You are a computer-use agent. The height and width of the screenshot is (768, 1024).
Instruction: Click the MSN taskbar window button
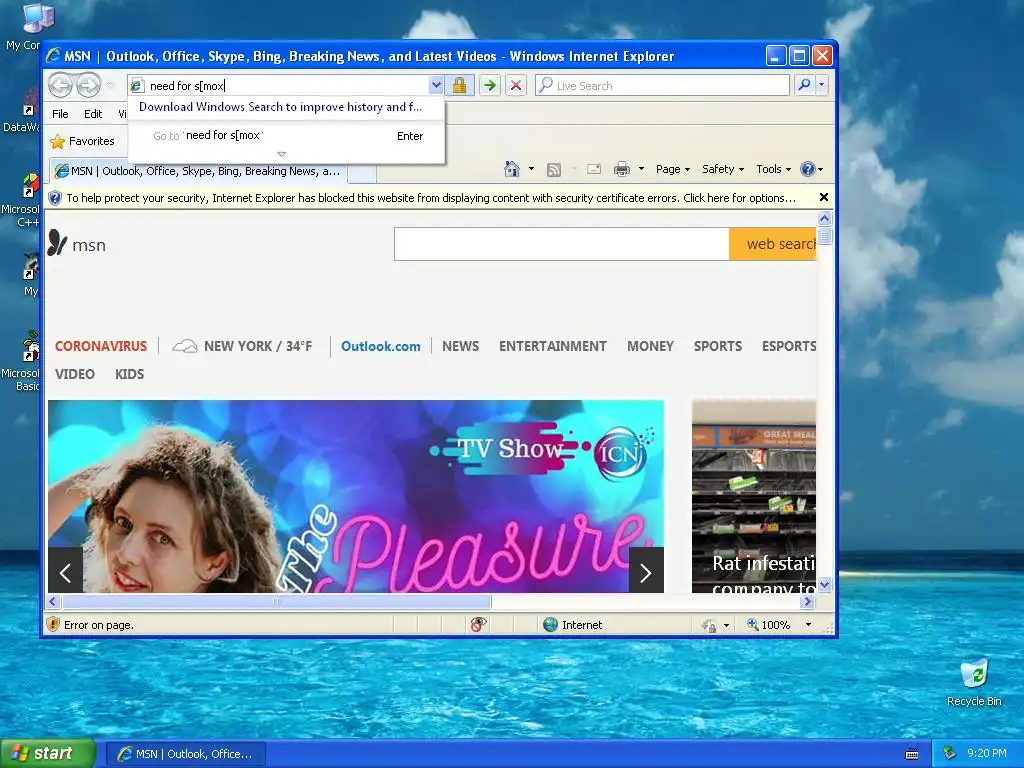(186, 754)
